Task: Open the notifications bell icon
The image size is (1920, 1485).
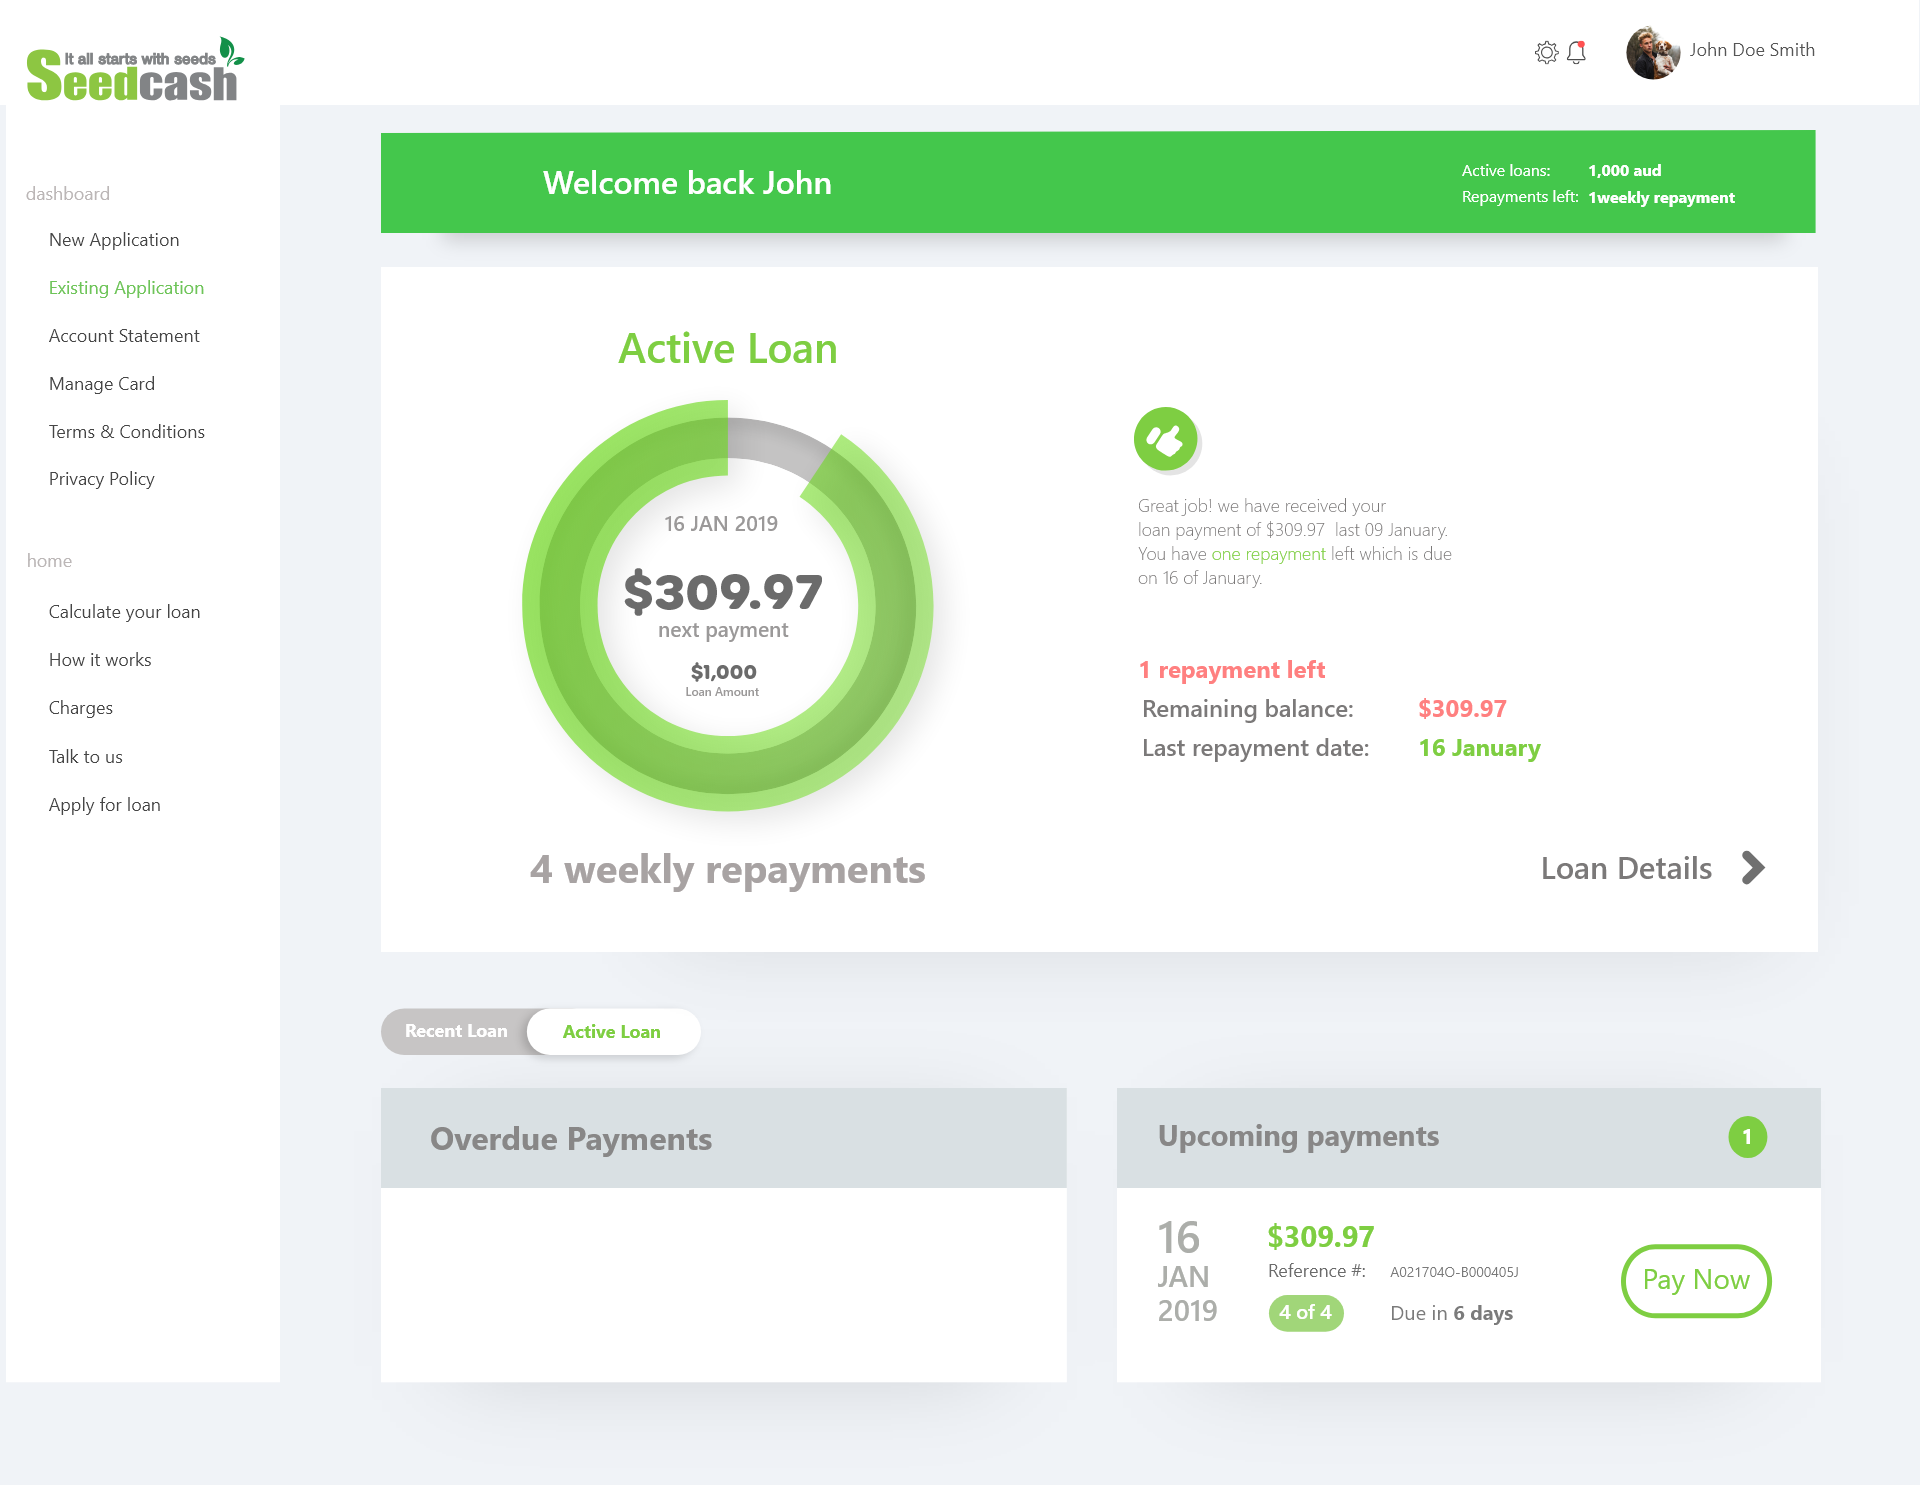Action: [1577, 52]
